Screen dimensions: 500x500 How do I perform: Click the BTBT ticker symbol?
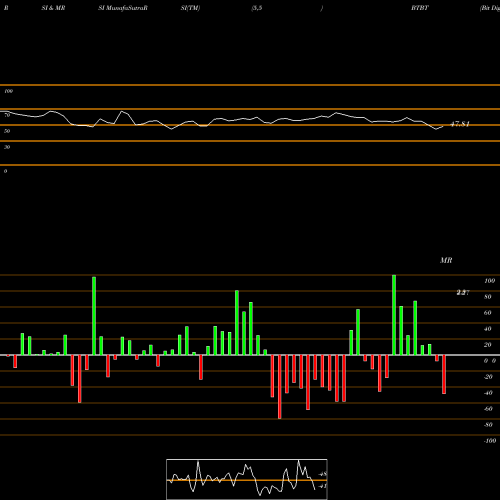click(420, 8)
